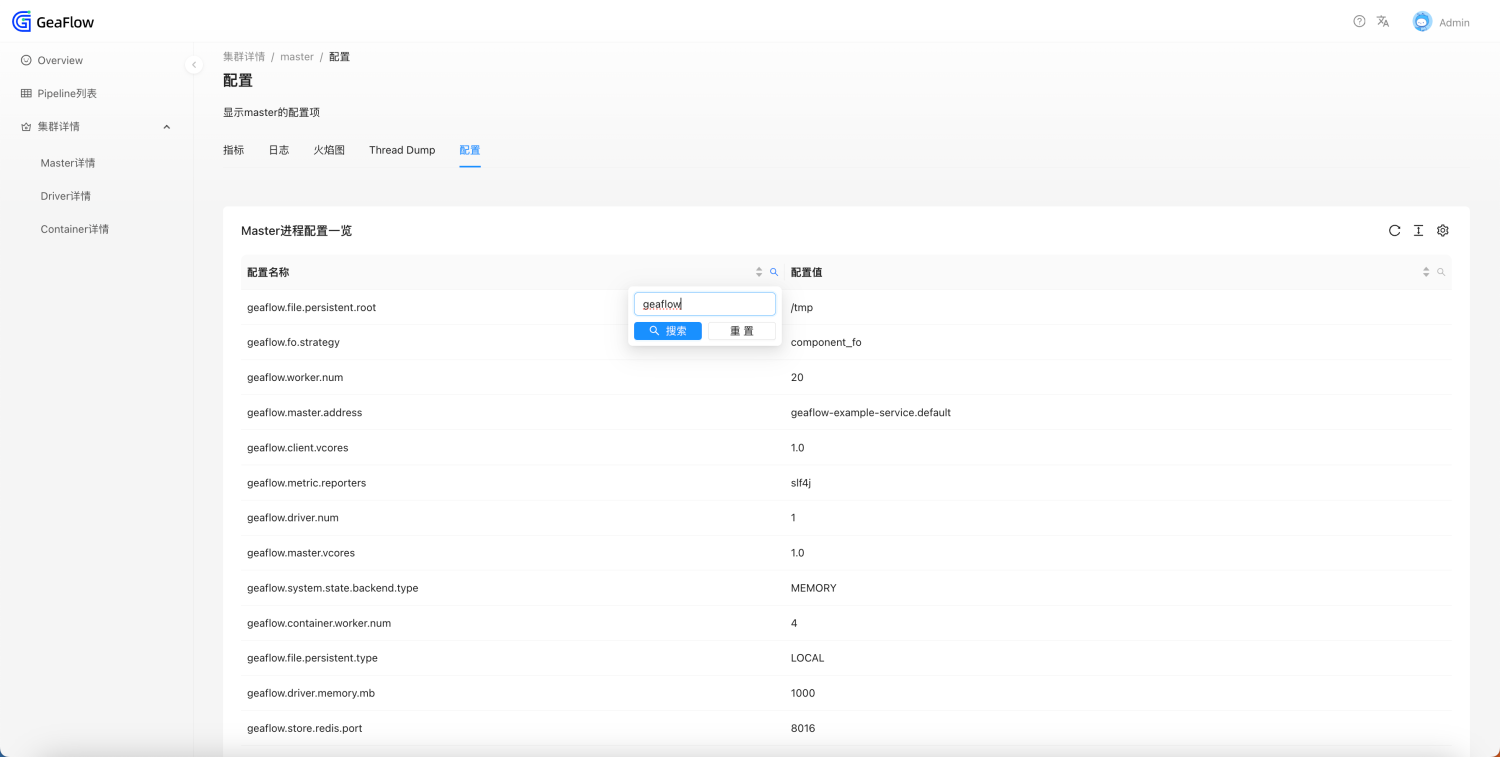The image size is (1500, 757).
Task: Open Container详情 from the sidebar
Action: 74,228
